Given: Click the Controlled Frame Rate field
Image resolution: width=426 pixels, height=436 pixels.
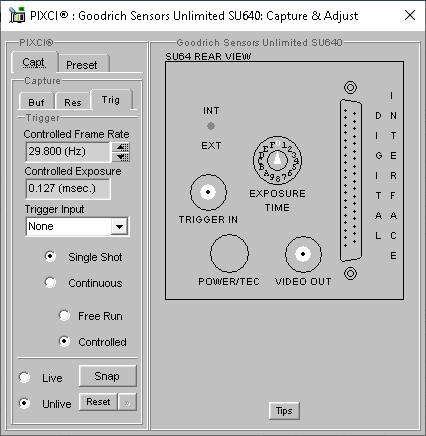Looking at the screenshot, I should pos(68,152).
